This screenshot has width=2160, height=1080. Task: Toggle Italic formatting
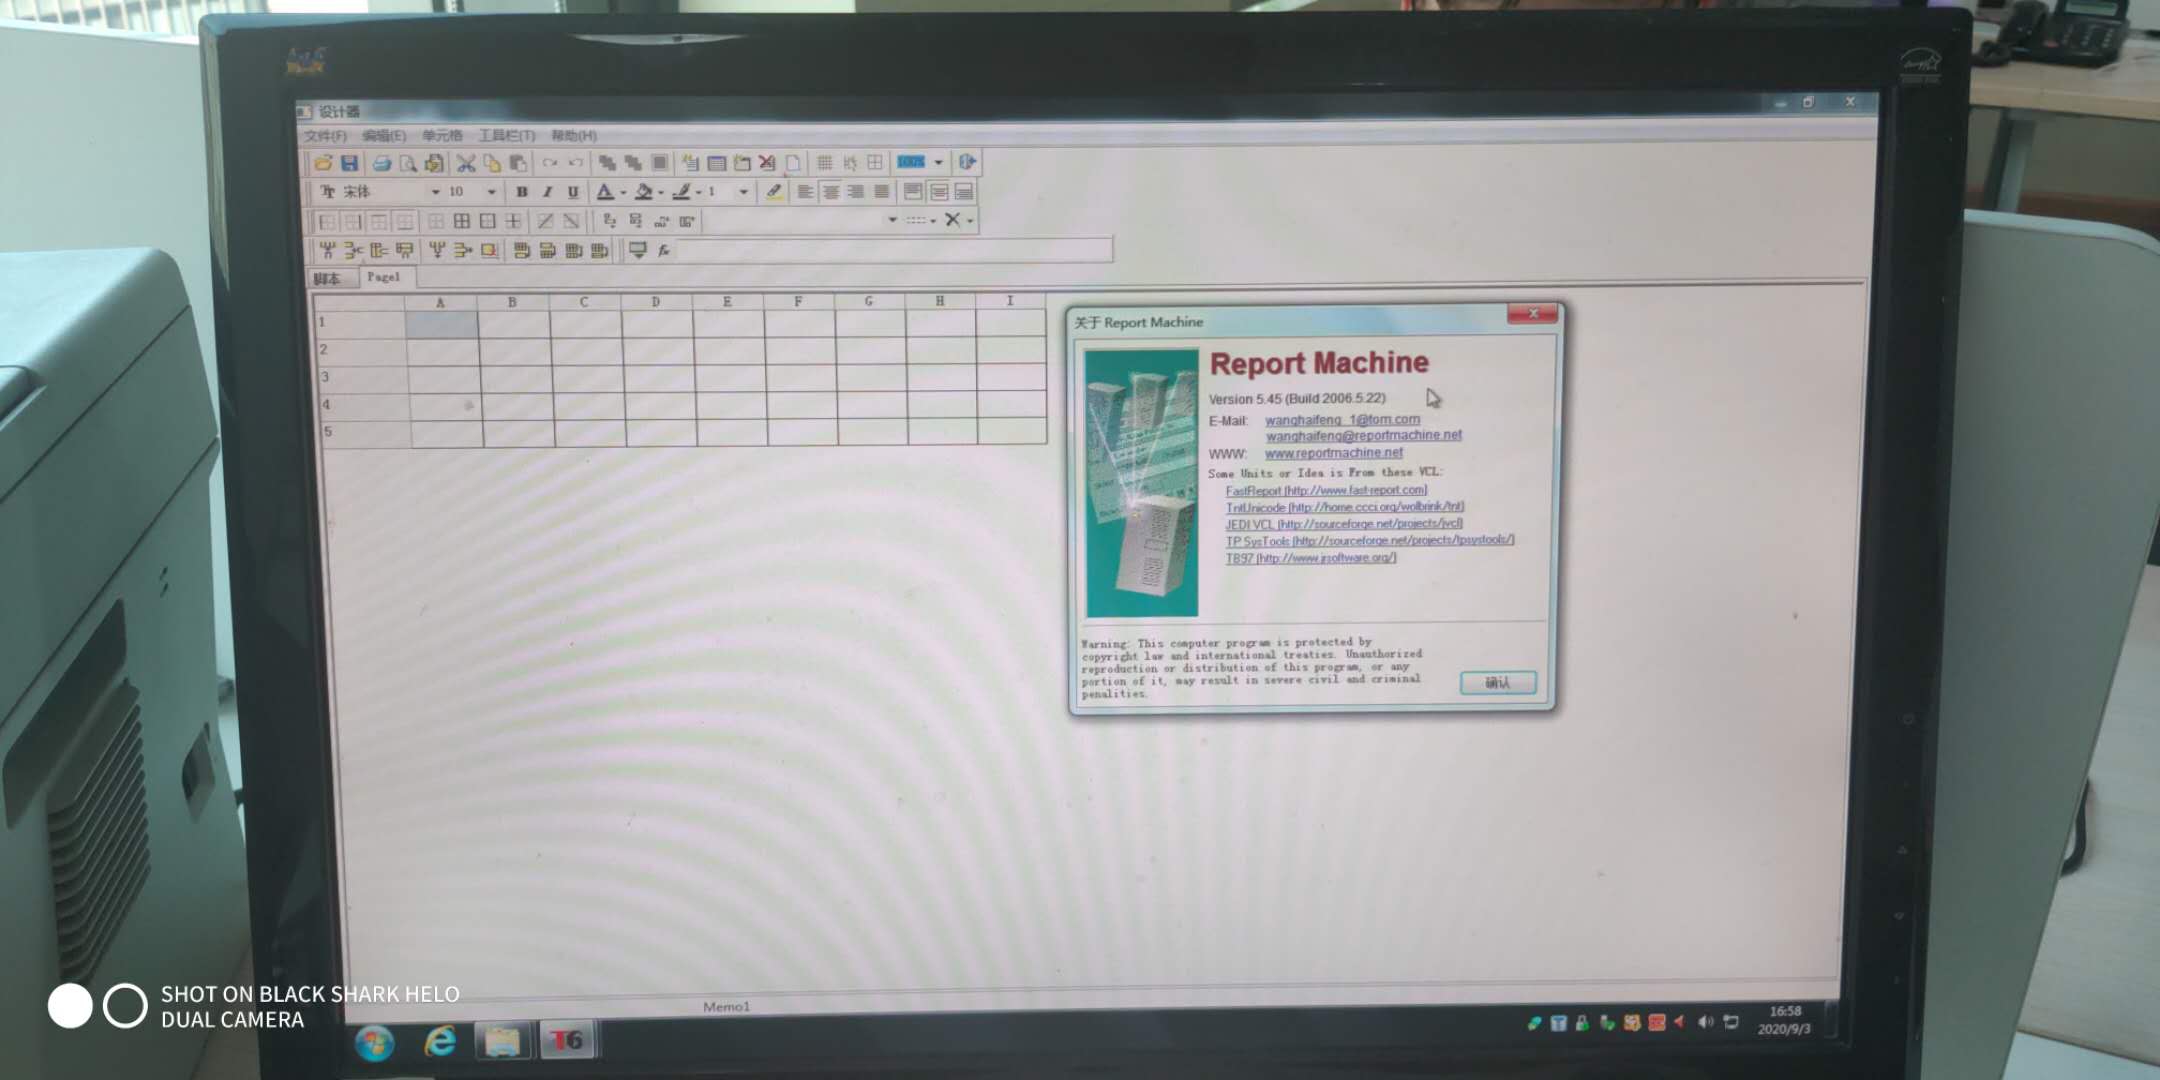point(547,191)
